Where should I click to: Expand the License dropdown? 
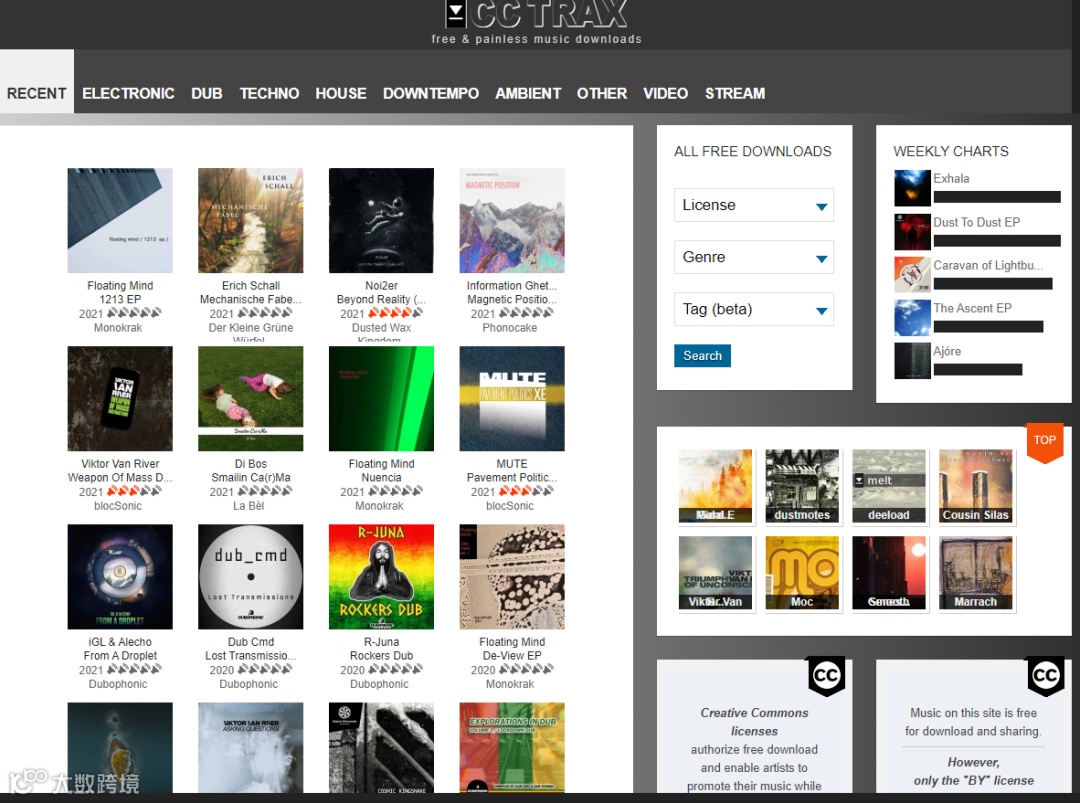(x=754, y=205)
